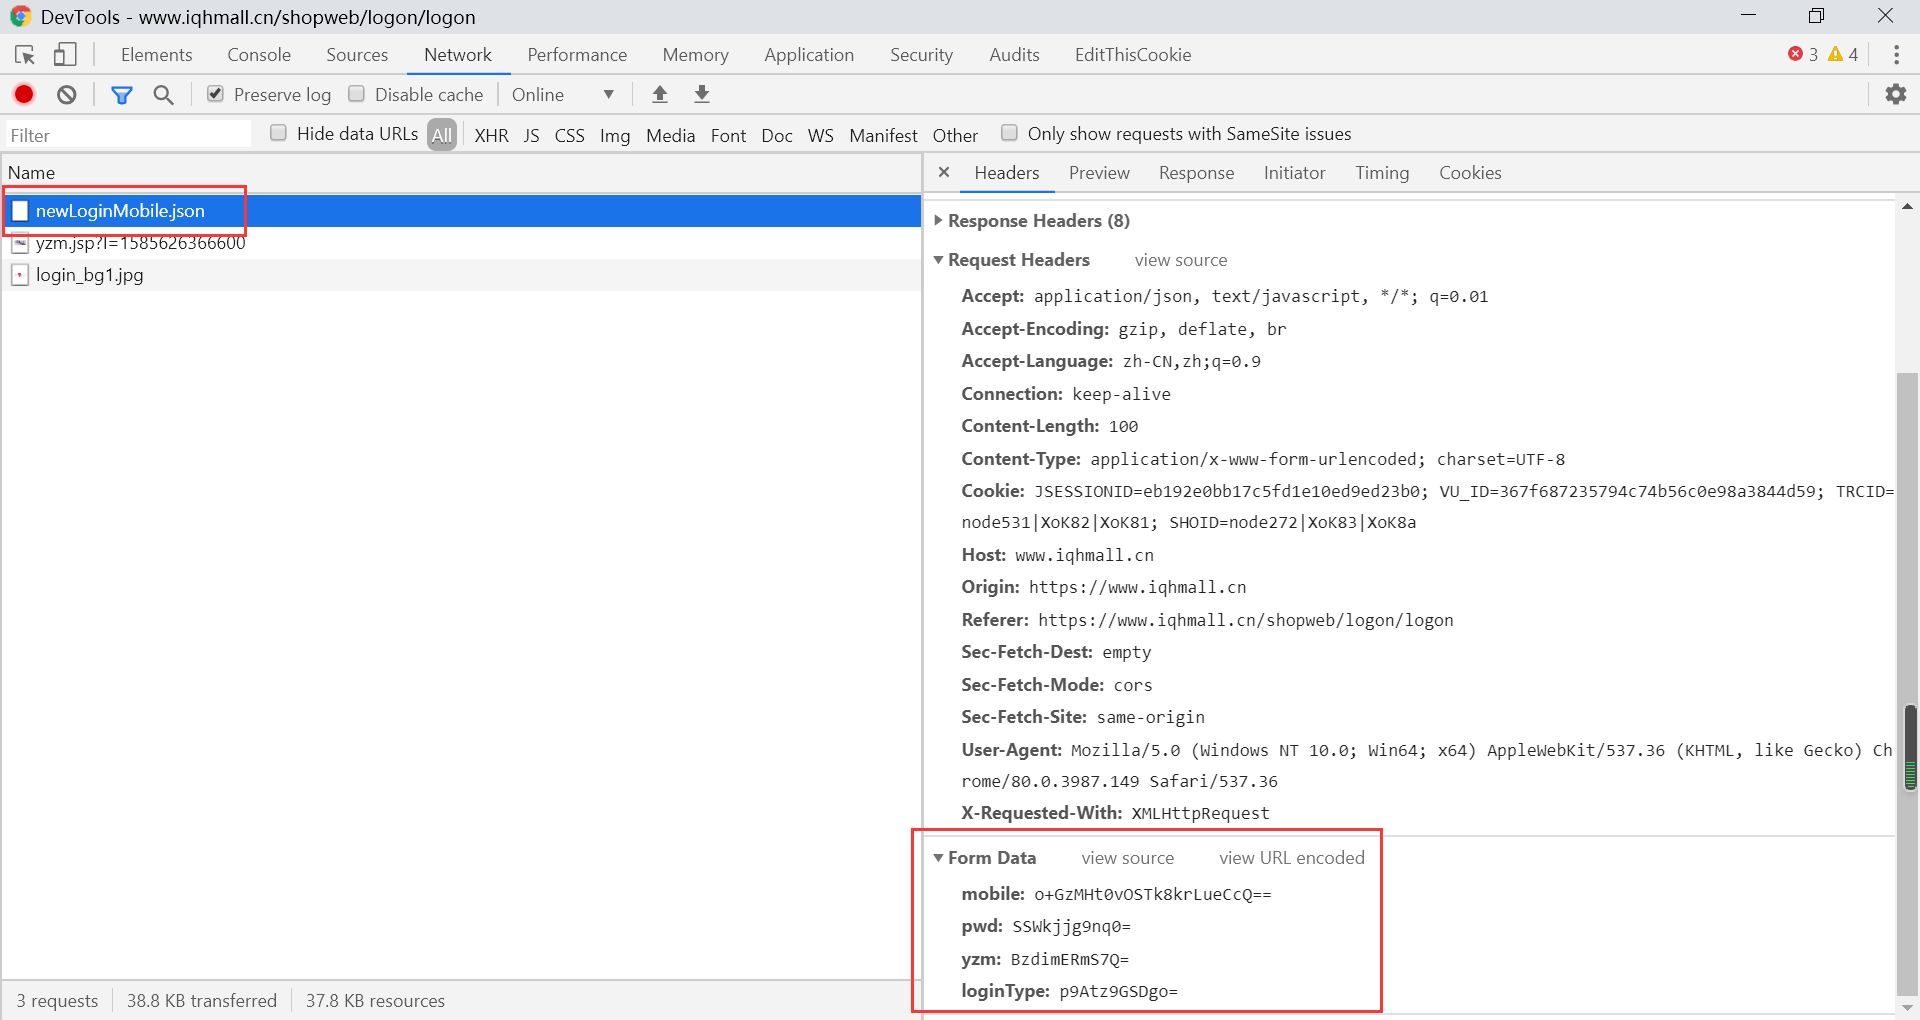Toggle the Preserve log checkbox
The width and height of the screenshot is (1920, 1020).
coord(215,94)
